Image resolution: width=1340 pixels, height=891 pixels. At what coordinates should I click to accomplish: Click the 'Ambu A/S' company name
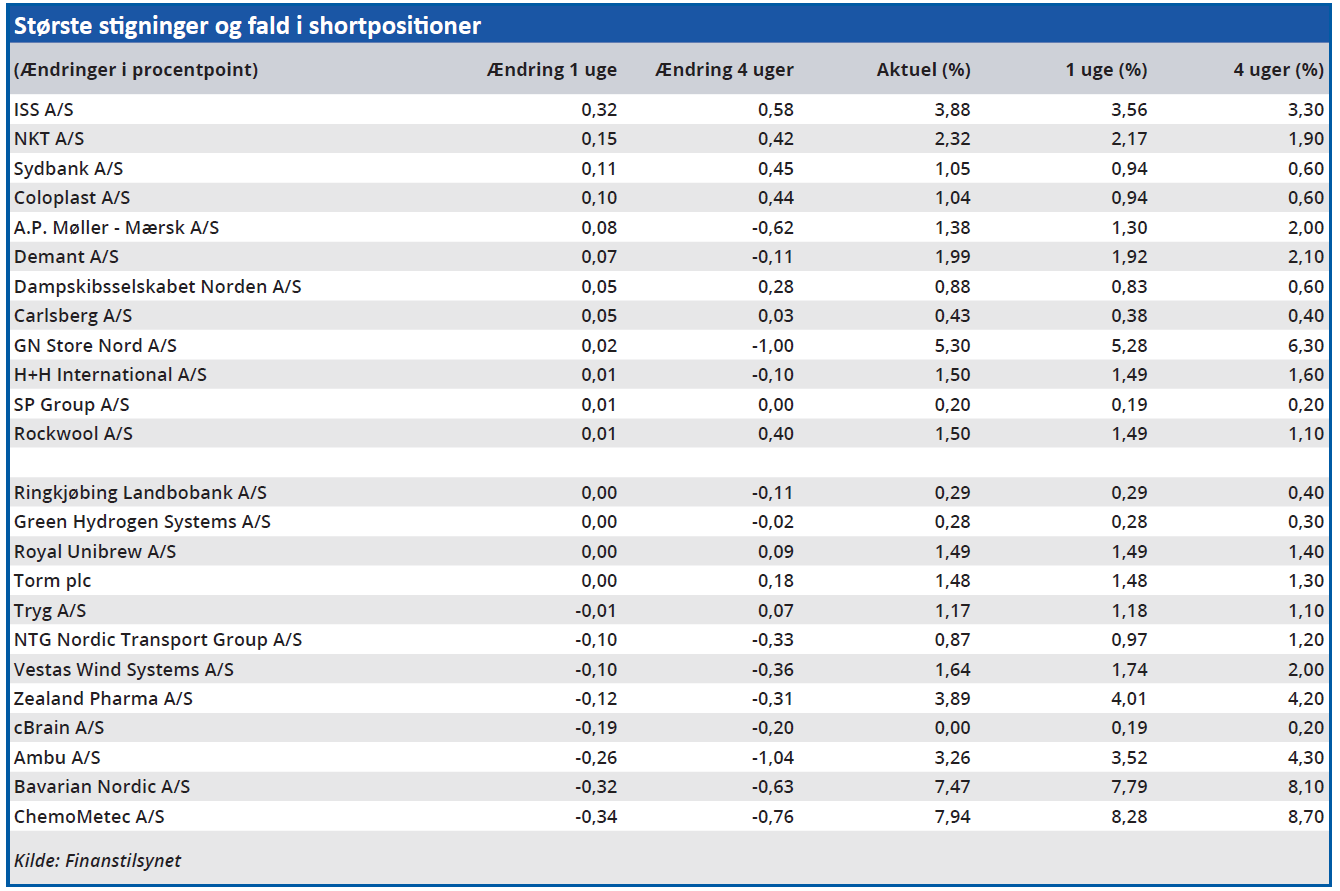click(x=57, y=758)
